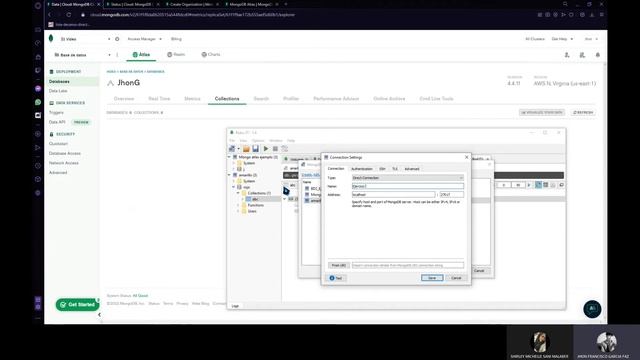Open the chat bubble icon at bottom right
Screen dimensions: 640x360
click(x=592, y=309)
